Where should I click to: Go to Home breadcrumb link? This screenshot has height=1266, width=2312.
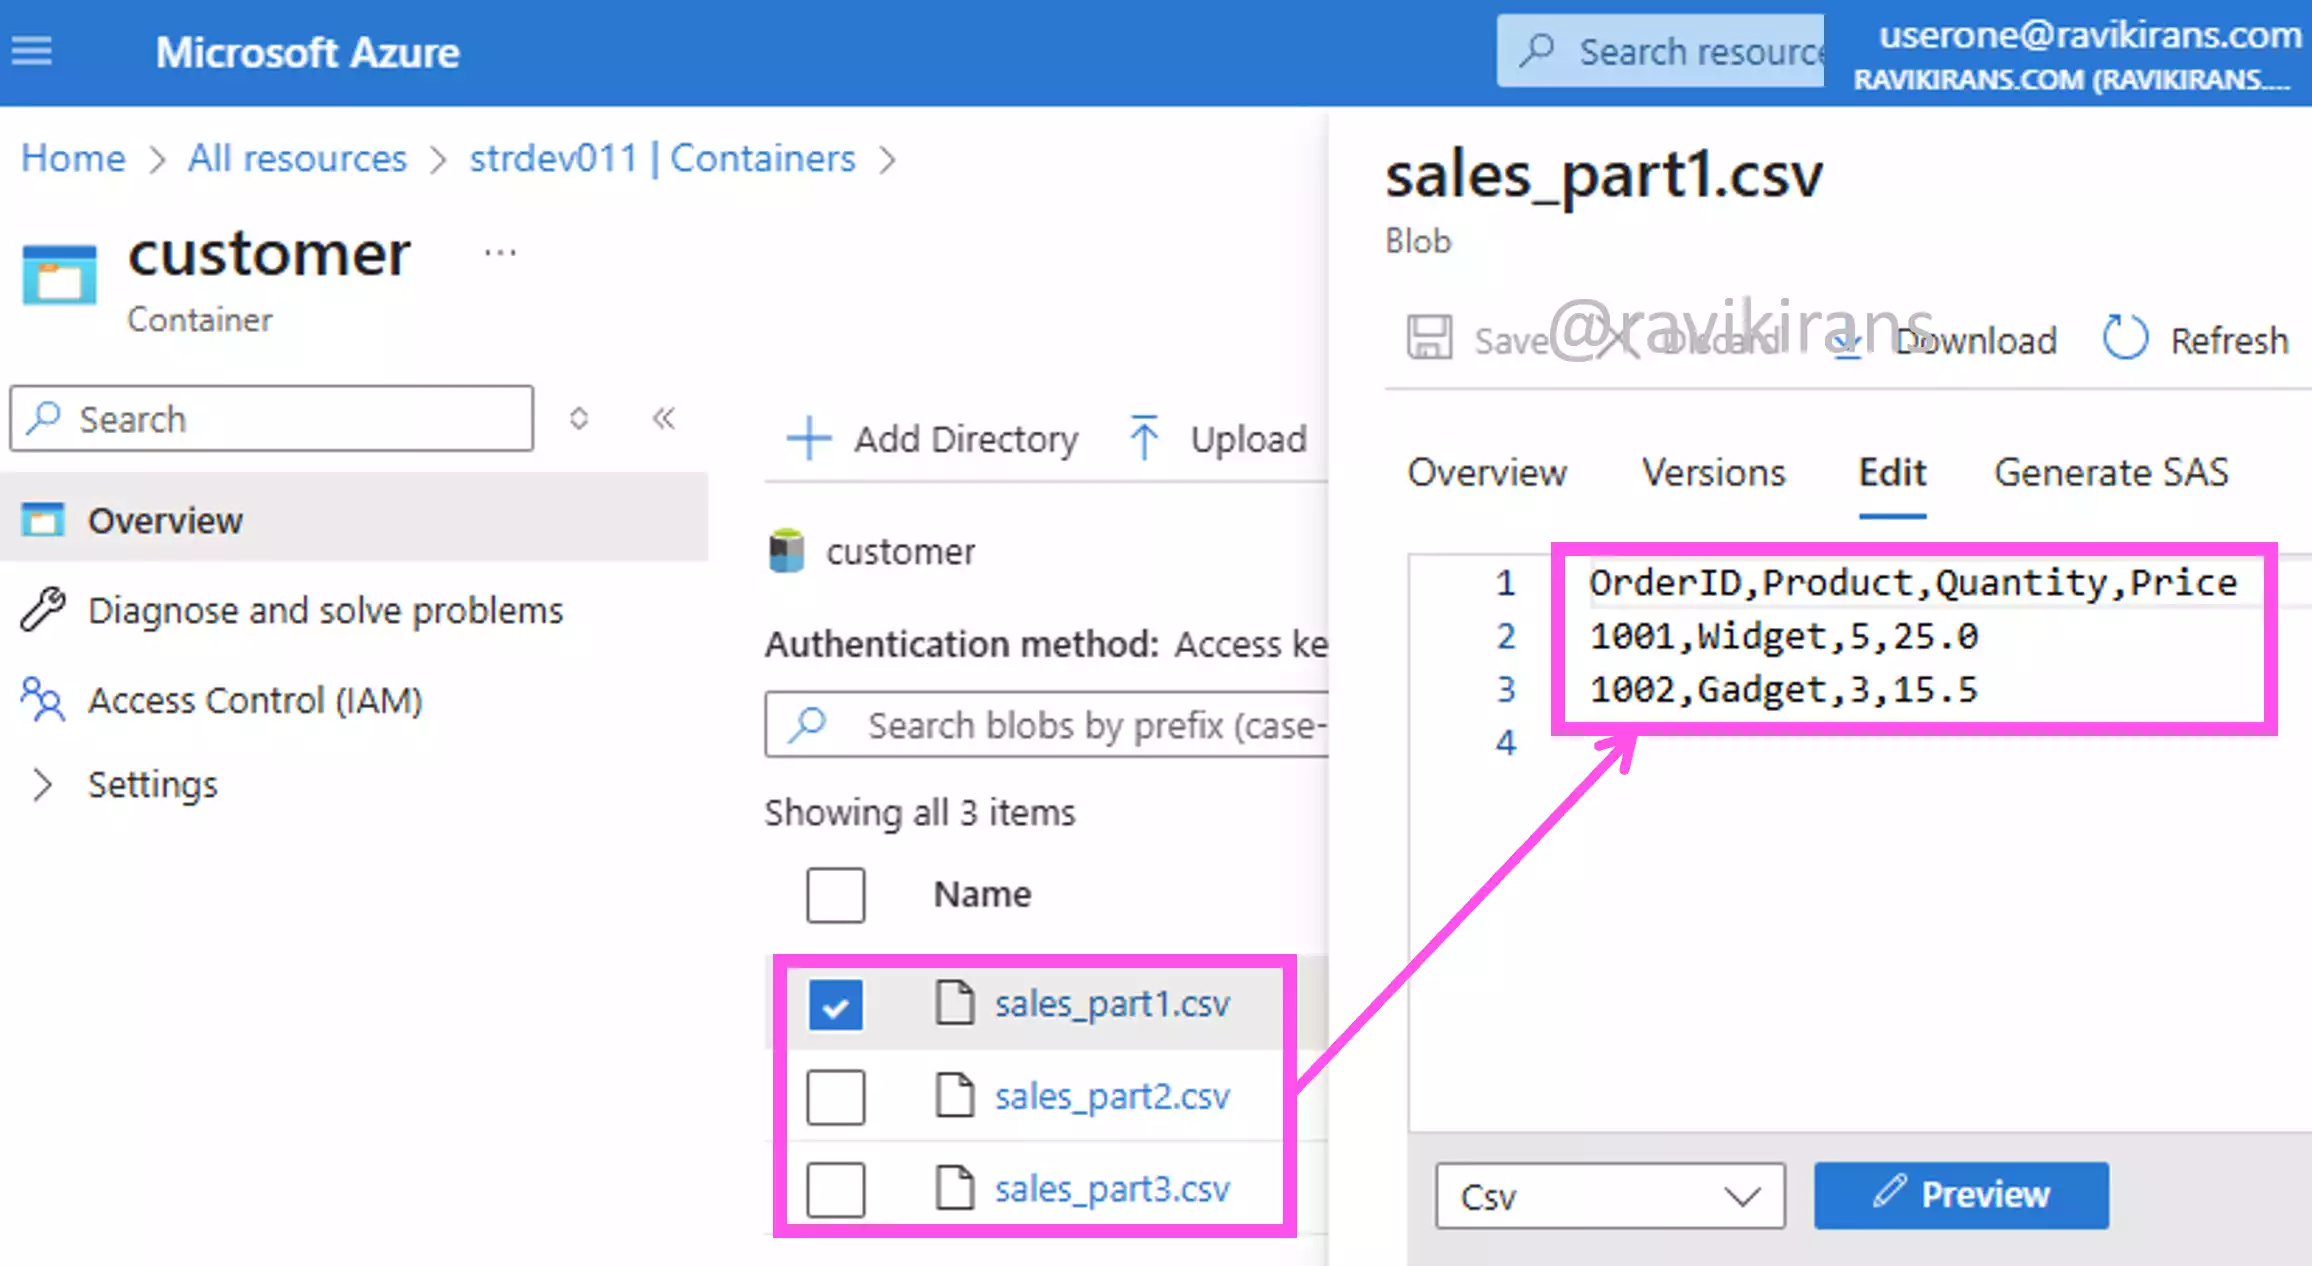[x=73, y=158]
